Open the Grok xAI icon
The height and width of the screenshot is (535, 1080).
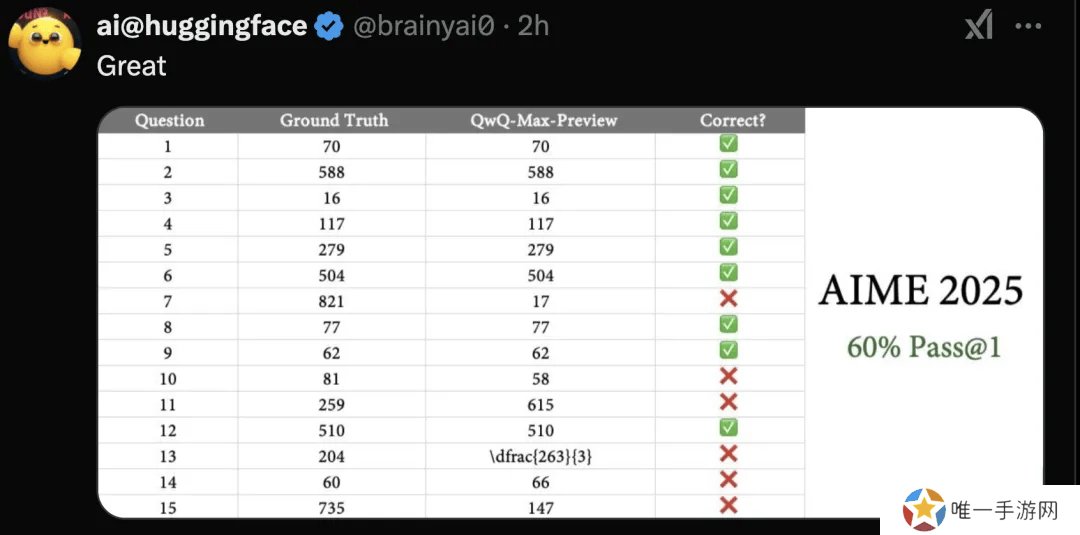(978, 27)
